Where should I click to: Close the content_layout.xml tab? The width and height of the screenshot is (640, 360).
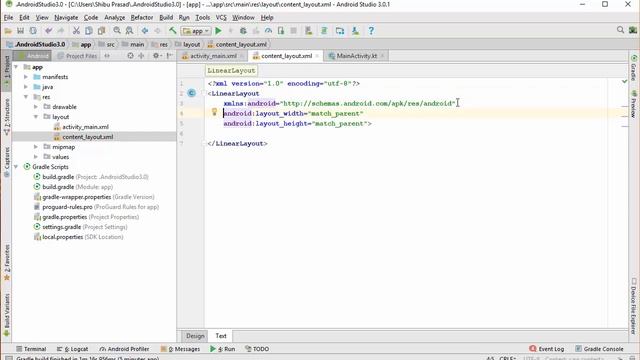pos(317,56)
